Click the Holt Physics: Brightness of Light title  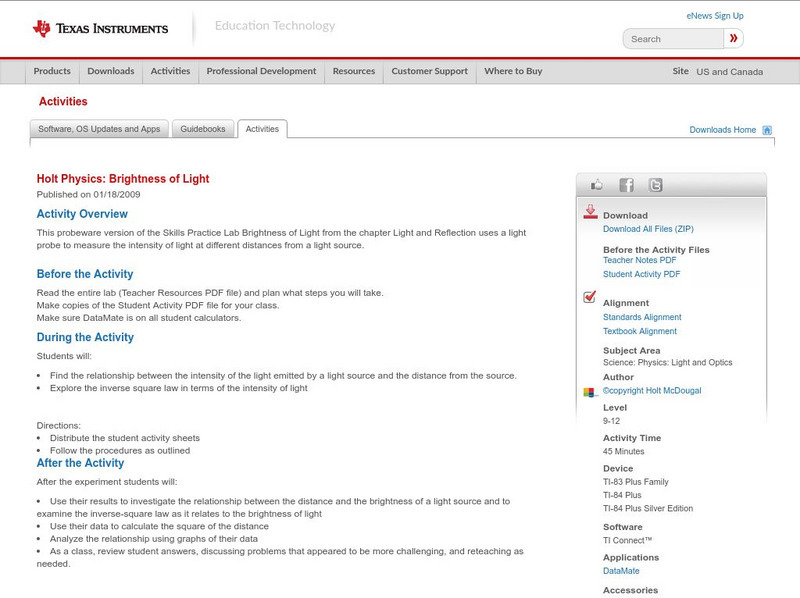tap(123, 179)
